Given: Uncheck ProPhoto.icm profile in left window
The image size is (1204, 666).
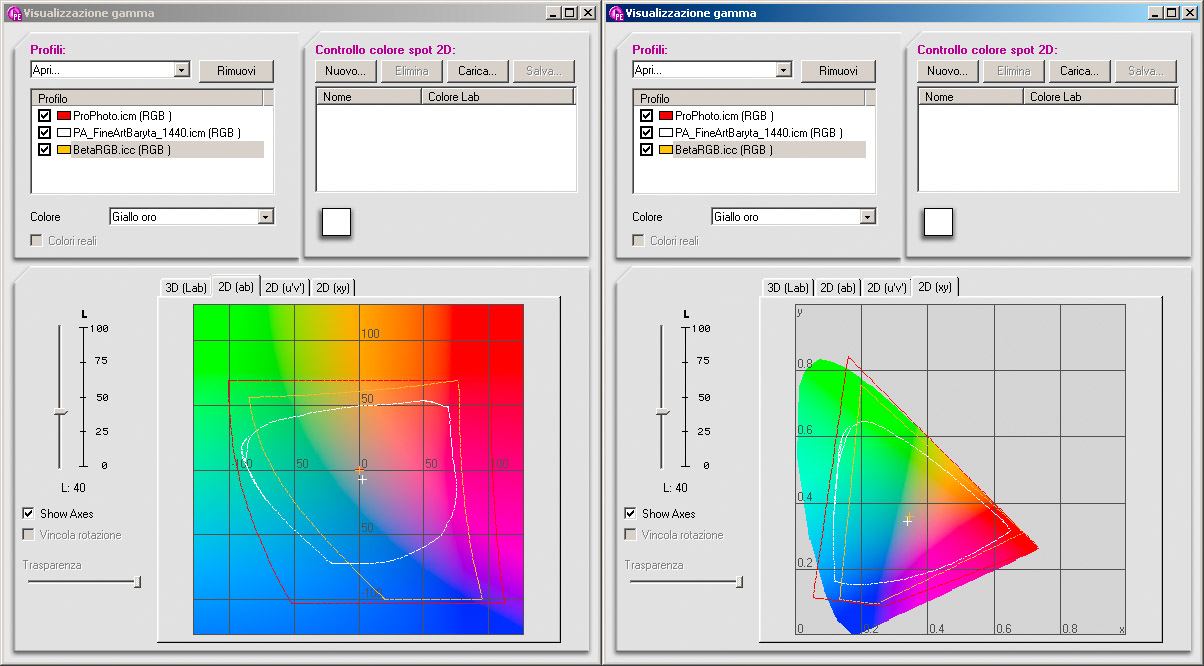Looking at the screenshot, I should tap(44, 116).
